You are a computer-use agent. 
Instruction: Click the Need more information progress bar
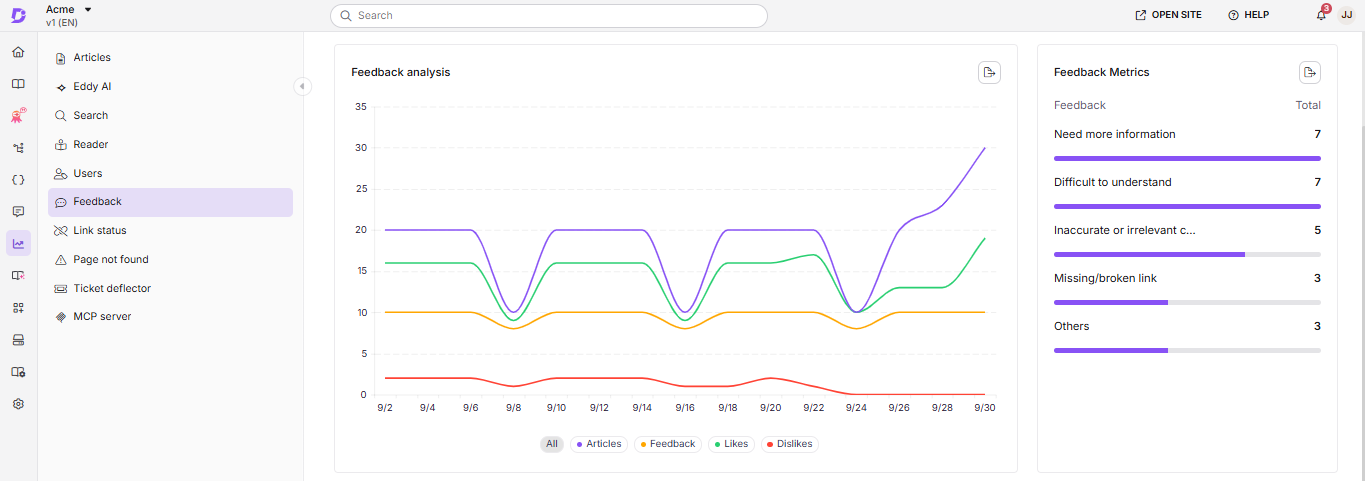(x=1187, y=158)
